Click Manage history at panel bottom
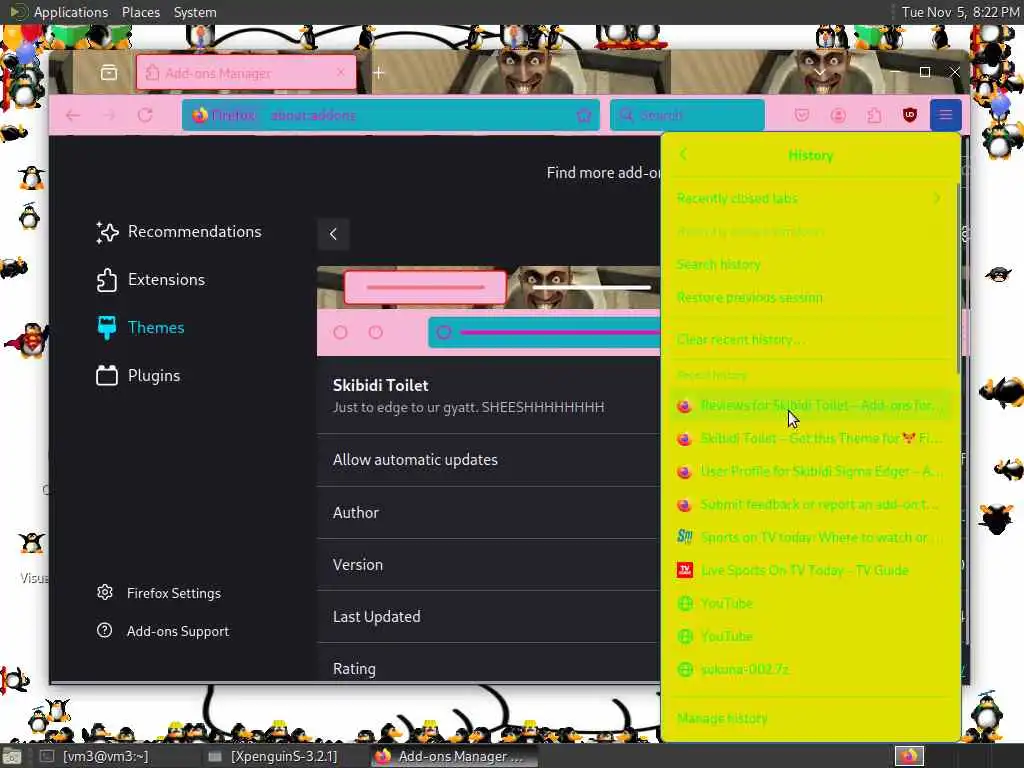 [x=810, y=718]
